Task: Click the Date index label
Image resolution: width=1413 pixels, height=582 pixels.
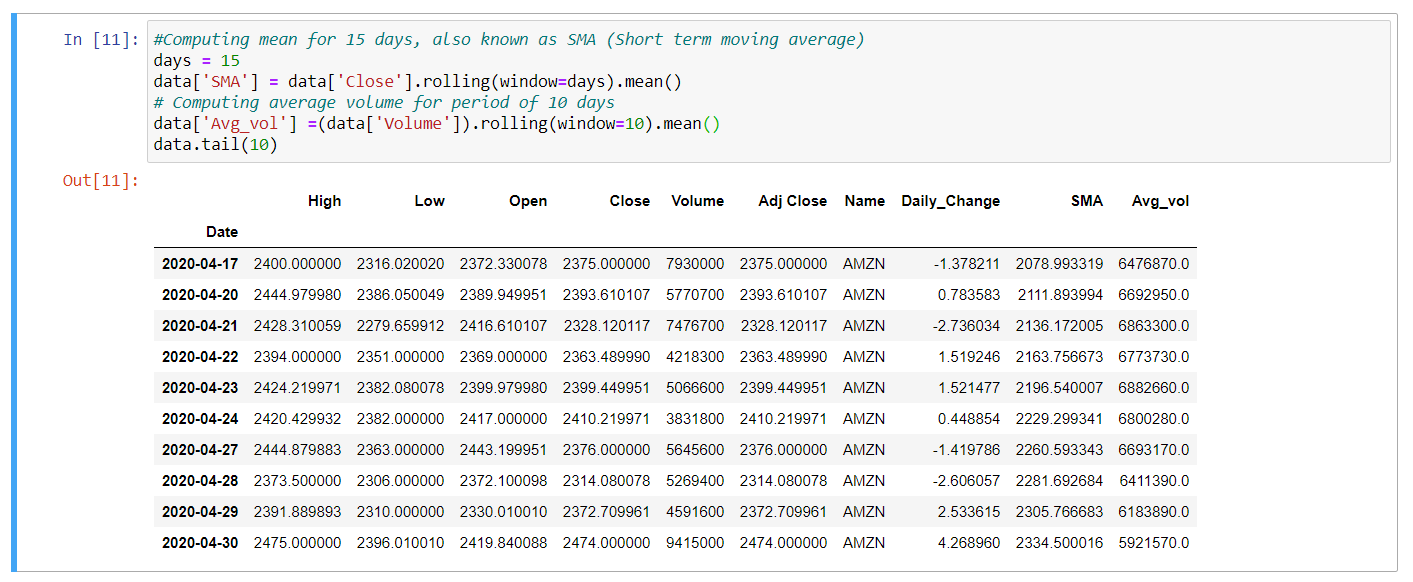Action: point(222,232)
